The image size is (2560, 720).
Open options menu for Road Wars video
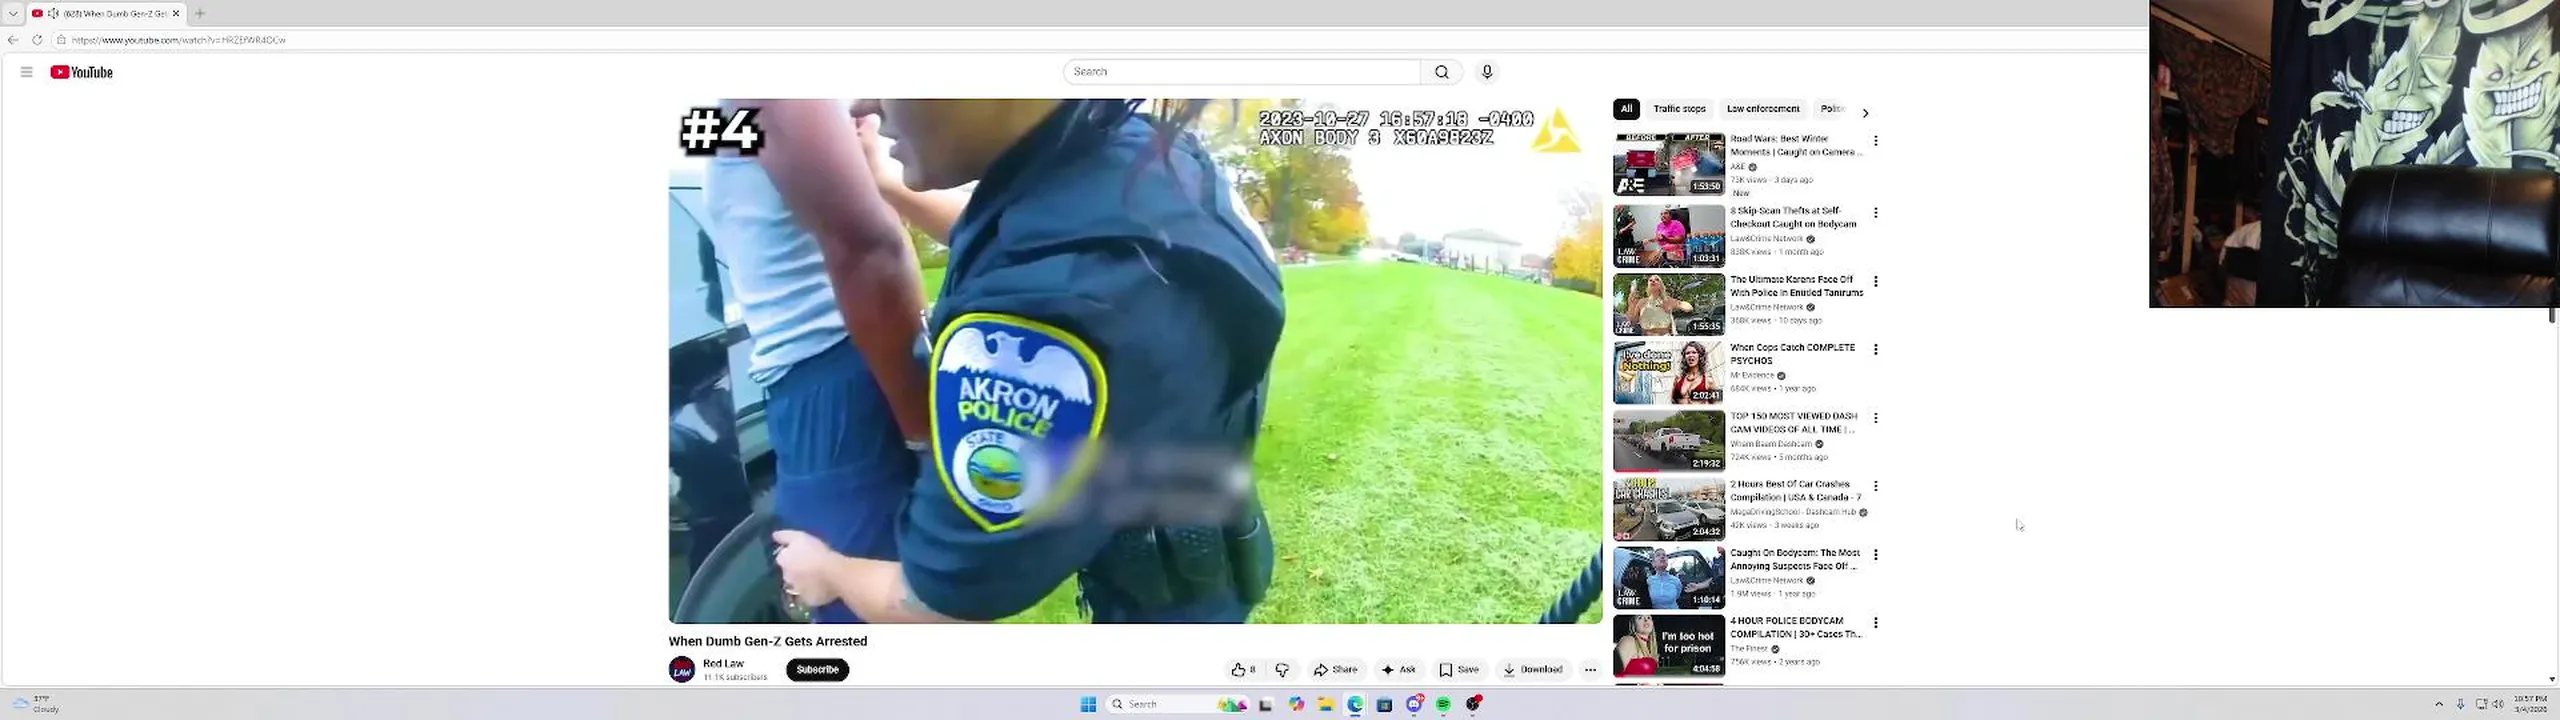[x=1876, y=141]
